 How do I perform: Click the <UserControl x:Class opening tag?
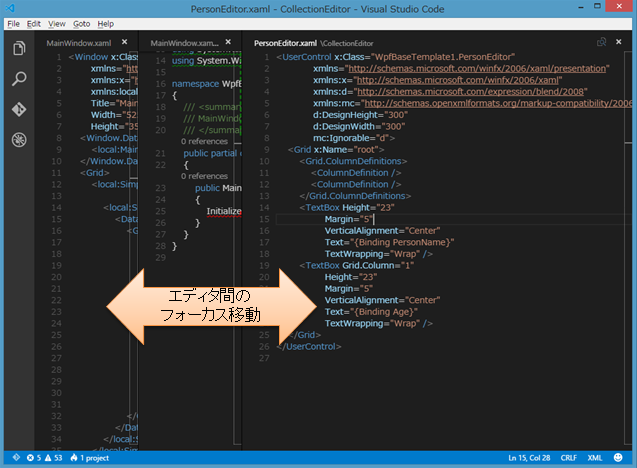coord(396,57)
